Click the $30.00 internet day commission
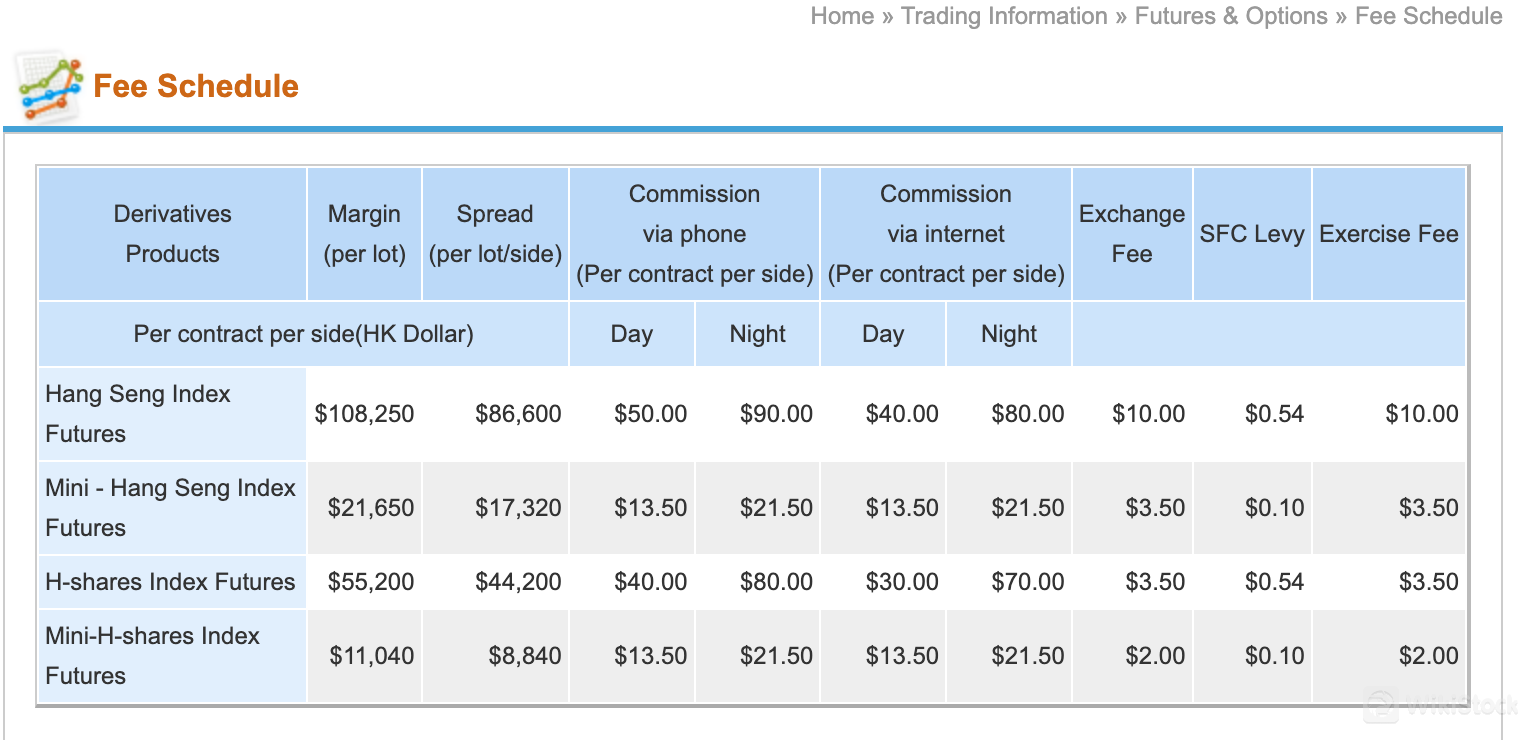This screenshot has width=1528, height=740. (902, 582)
